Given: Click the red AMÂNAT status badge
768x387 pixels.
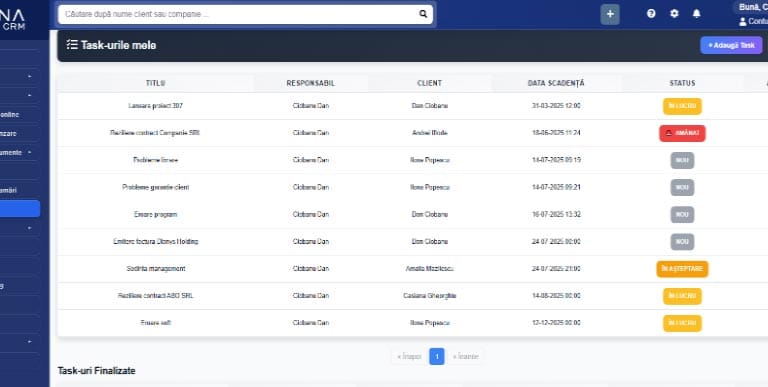Looking at the screenshot, I should pos(682,133).
